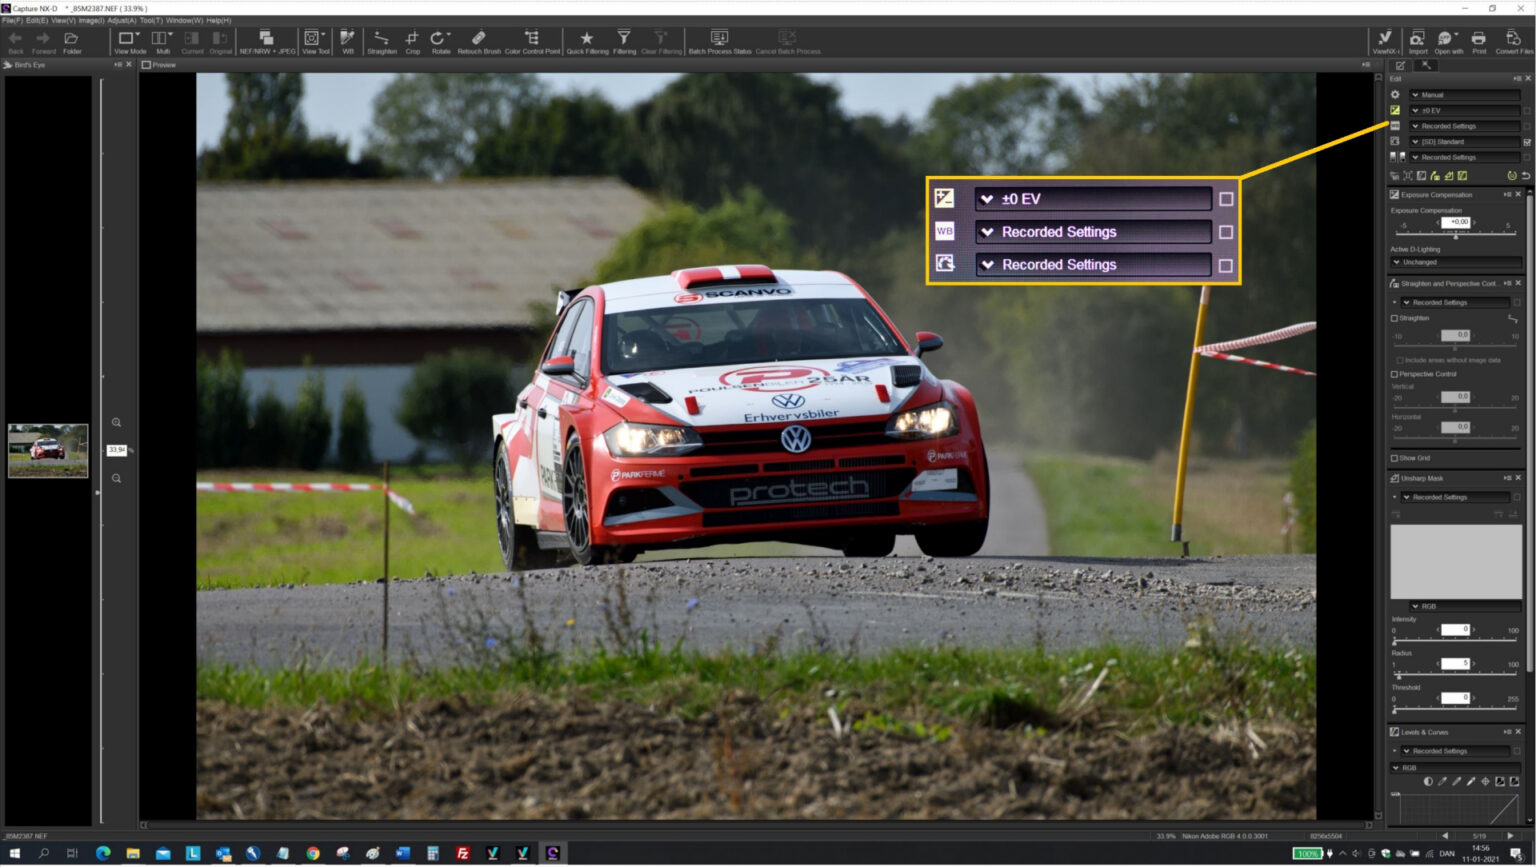The width and height of the screenshot is (1536, 867).
Task: Click the Quick Filtering star icon
Action: pyautogui.click(x=587, y=40)
